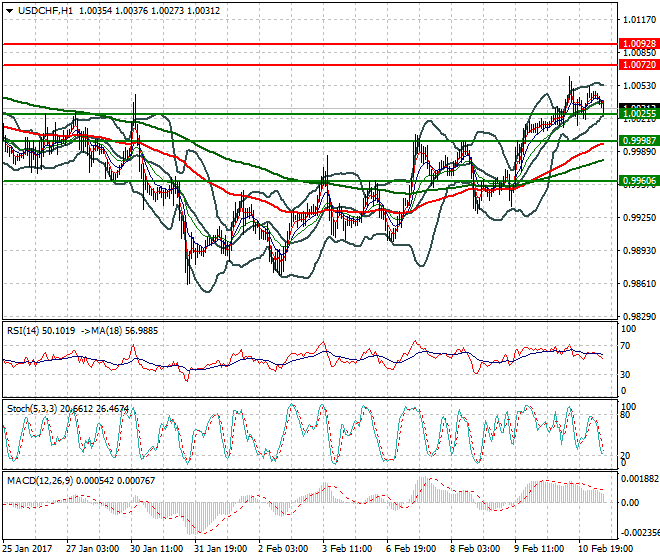Click the 0.99250 price axis value
Image resolution: width=660 pixels, height=560 pixels.
639,218
